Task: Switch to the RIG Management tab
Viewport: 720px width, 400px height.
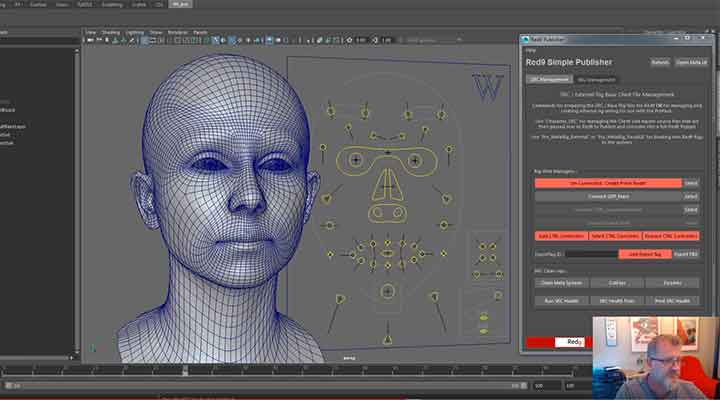Action: coord(597,79)
